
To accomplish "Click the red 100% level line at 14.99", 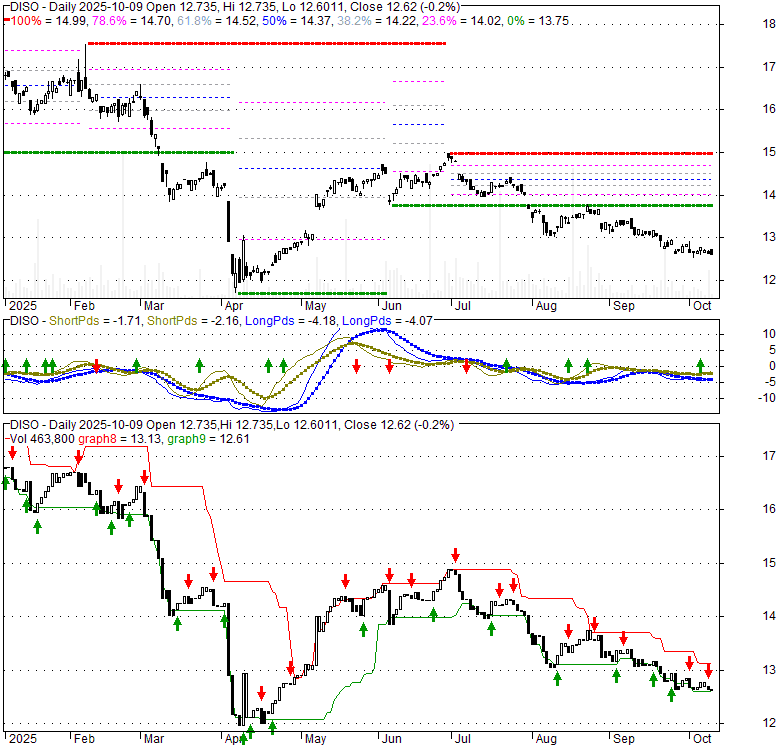I will point(581,153).
